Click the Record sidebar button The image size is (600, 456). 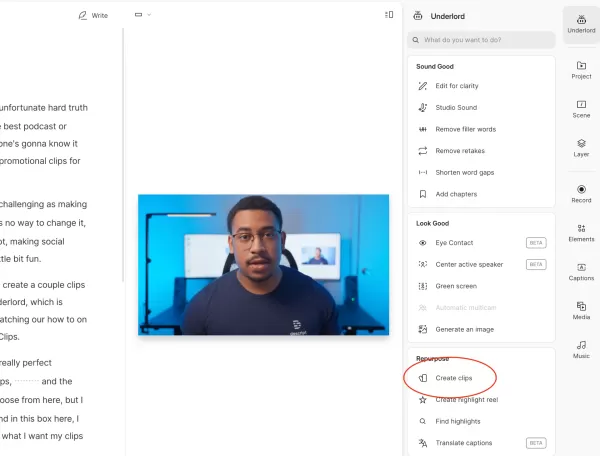pyautogui.click(x=581, y=194)
